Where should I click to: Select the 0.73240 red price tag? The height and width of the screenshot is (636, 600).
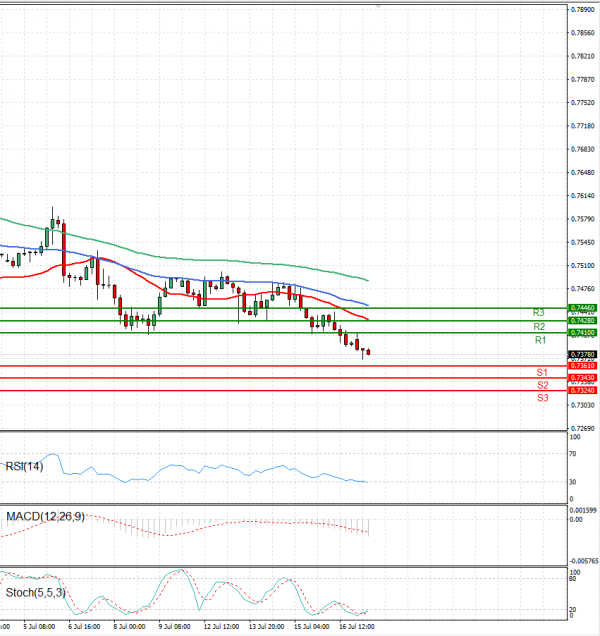click(x=582, y=390)
